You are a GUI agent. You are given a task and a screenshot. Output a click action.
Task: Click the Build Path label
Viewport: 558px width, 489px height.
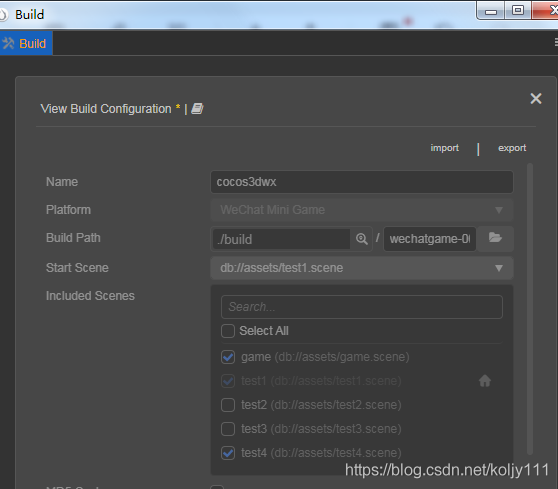pos(73,238)
